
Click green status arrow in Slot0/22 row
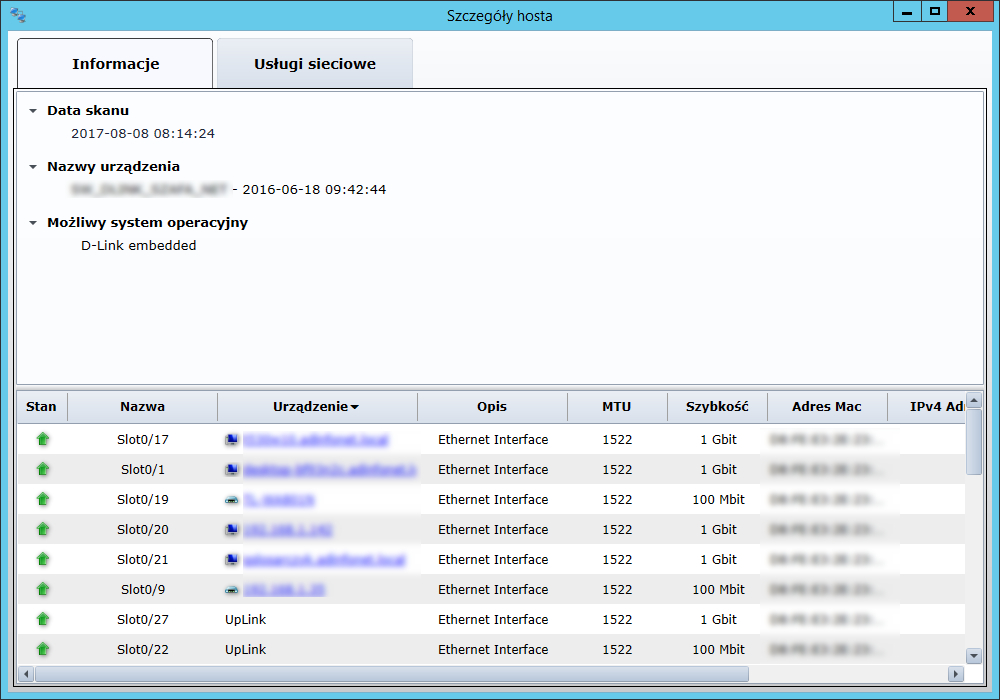click(42, 649)
